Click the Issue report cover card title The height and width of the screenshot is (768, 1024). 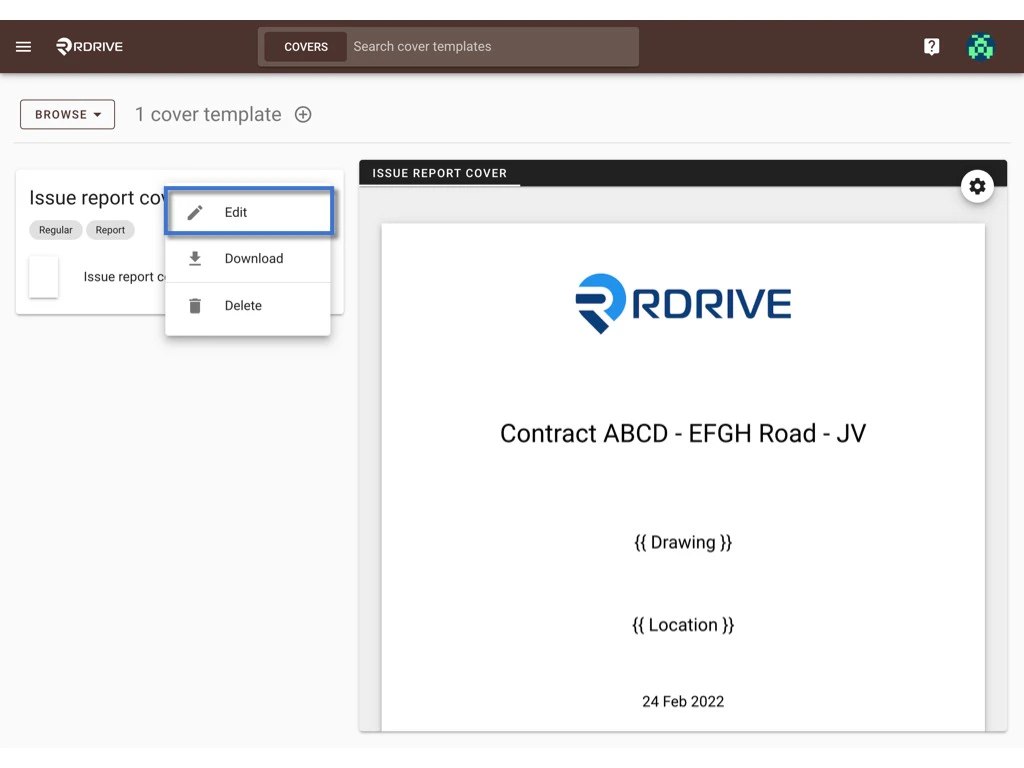(x=97, y=197)
